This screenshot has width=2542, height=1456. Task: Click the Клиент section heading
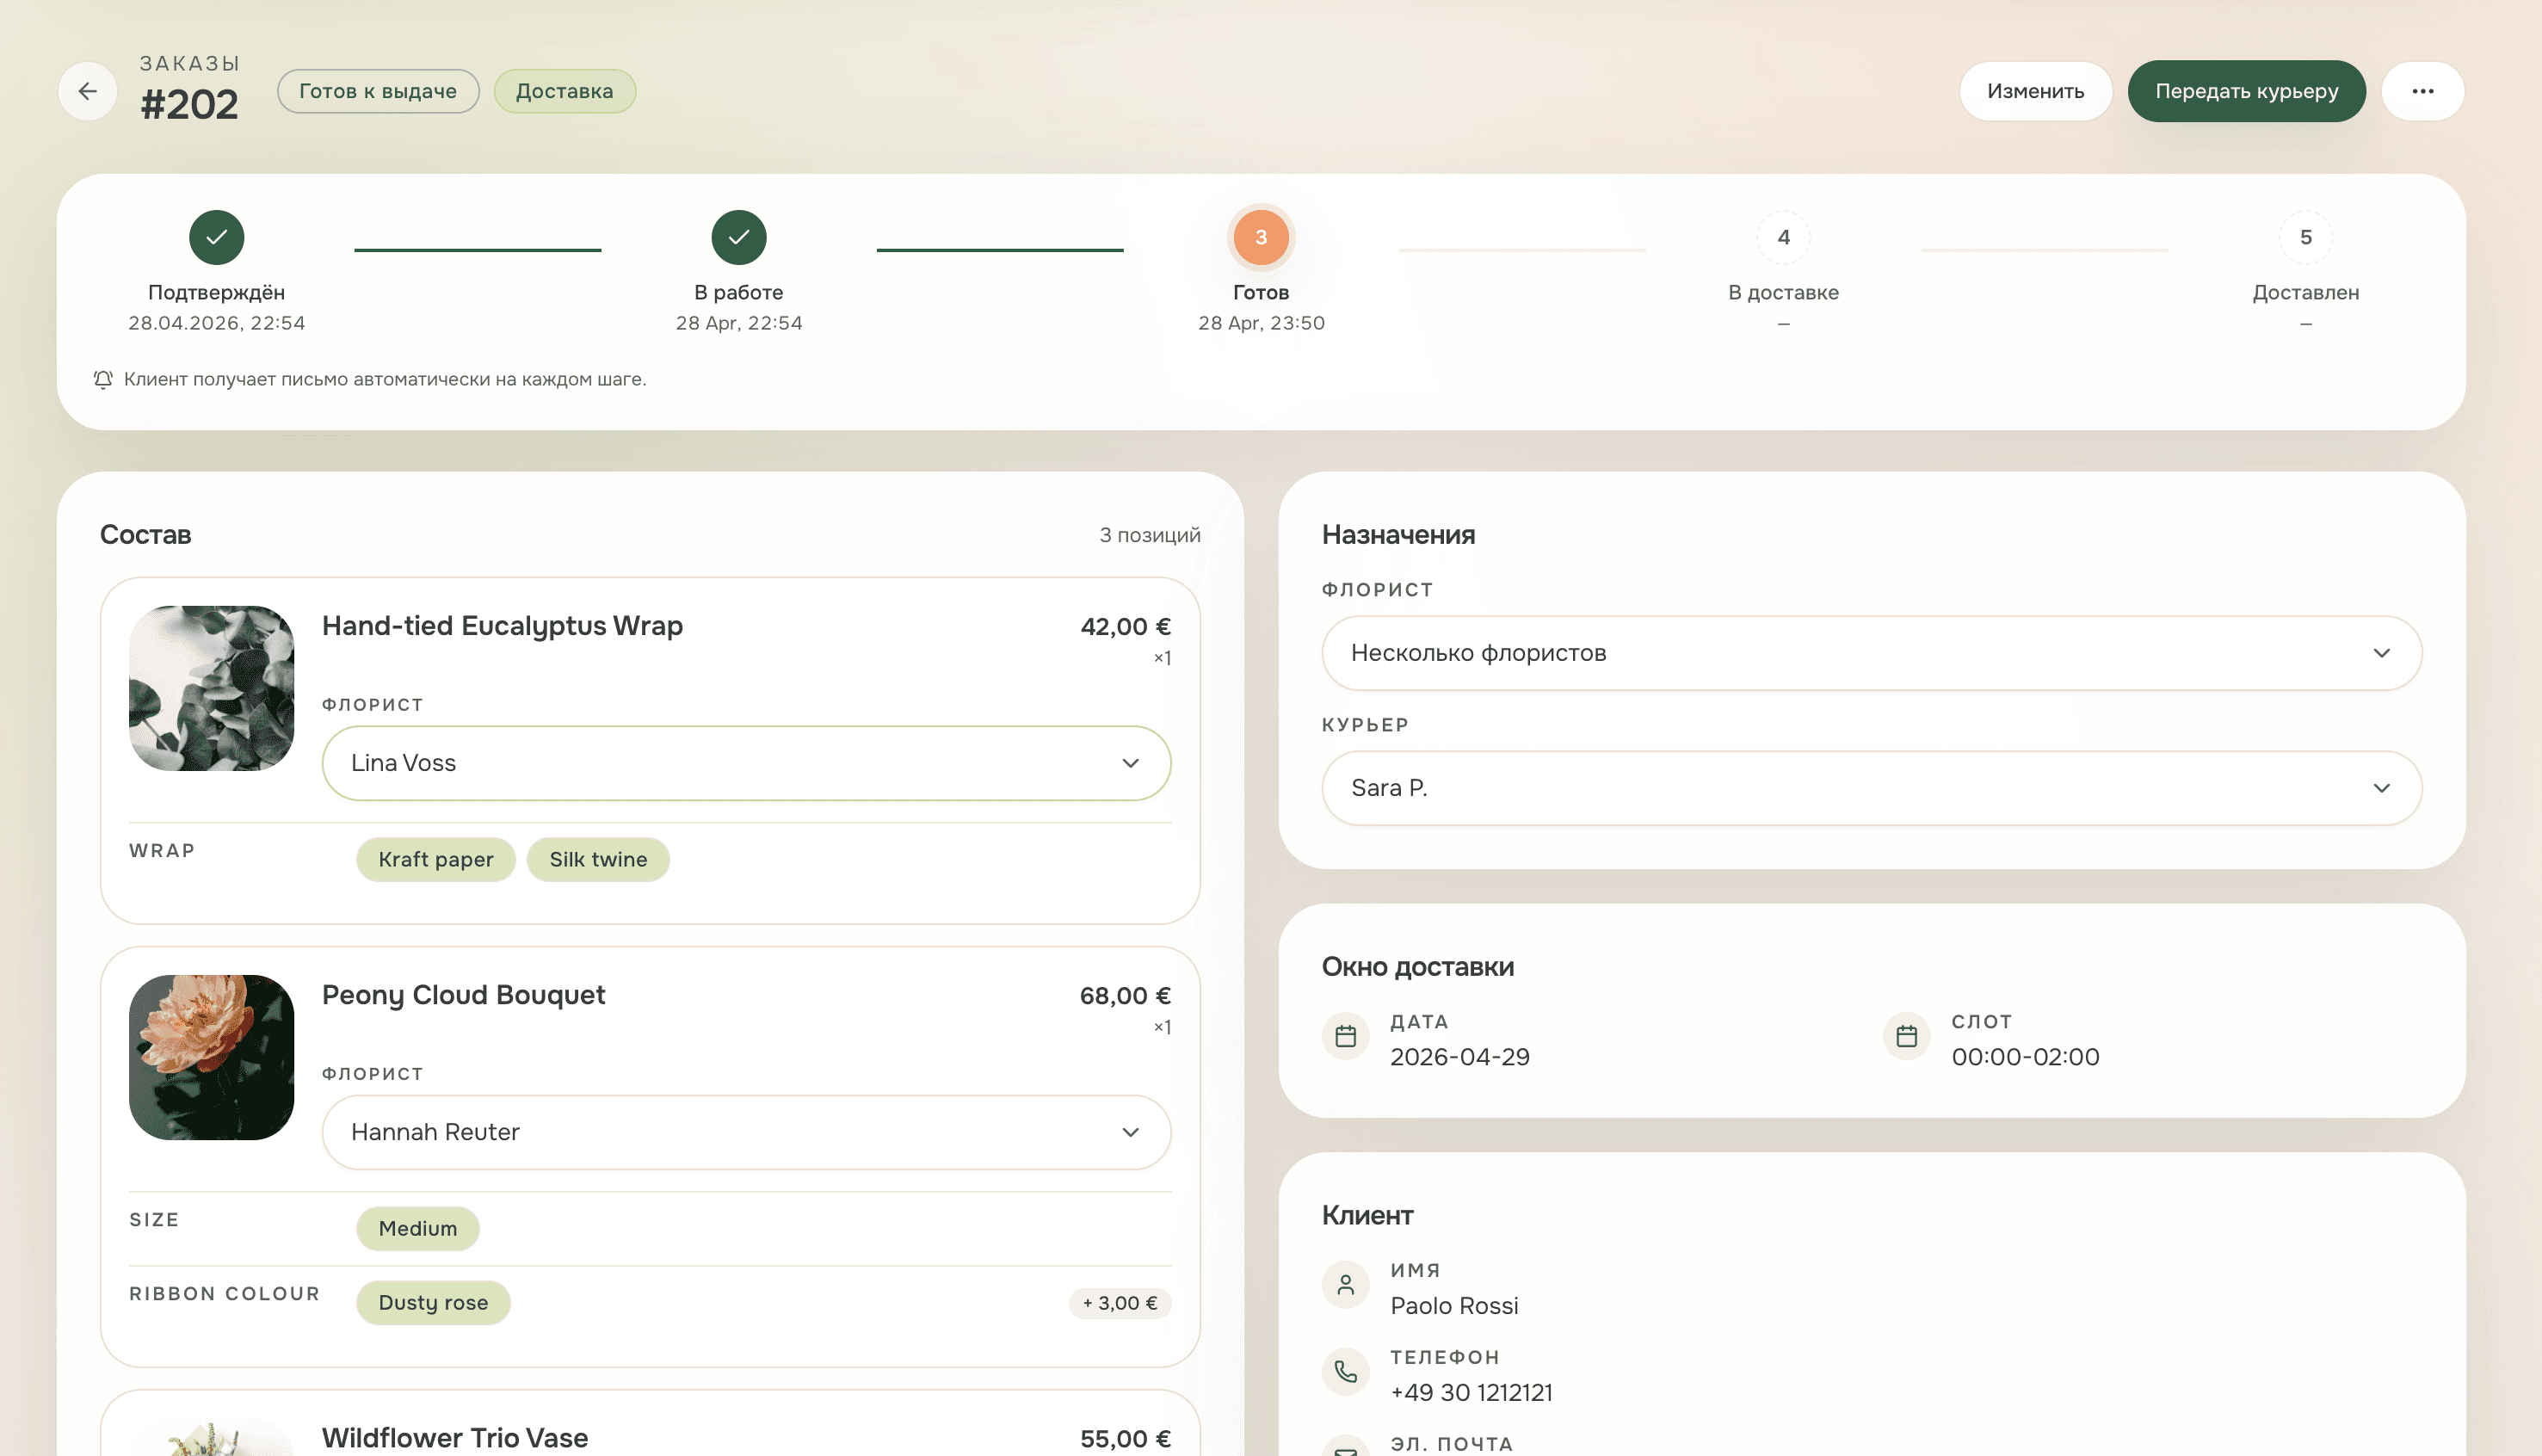point(1367,1215)
